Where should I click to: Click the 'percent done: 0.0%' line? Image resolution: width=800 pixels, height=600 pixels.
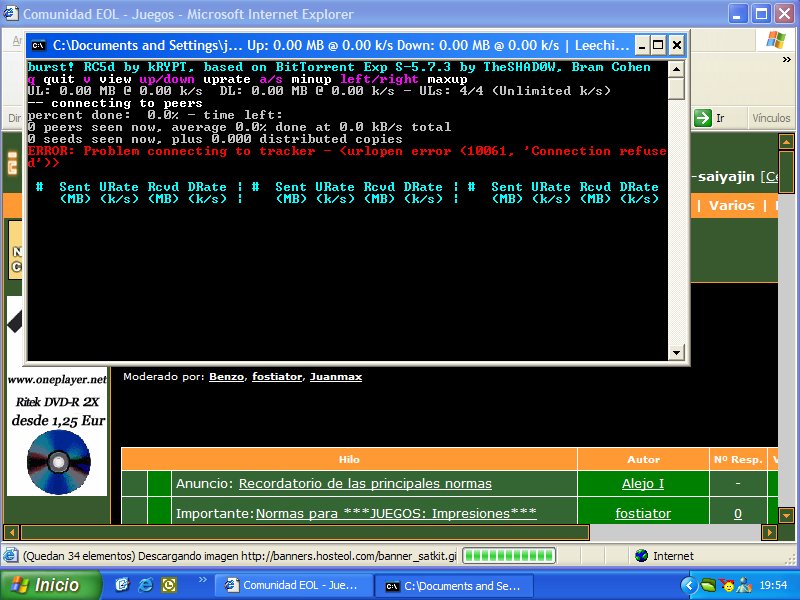[x=155, y=115]
